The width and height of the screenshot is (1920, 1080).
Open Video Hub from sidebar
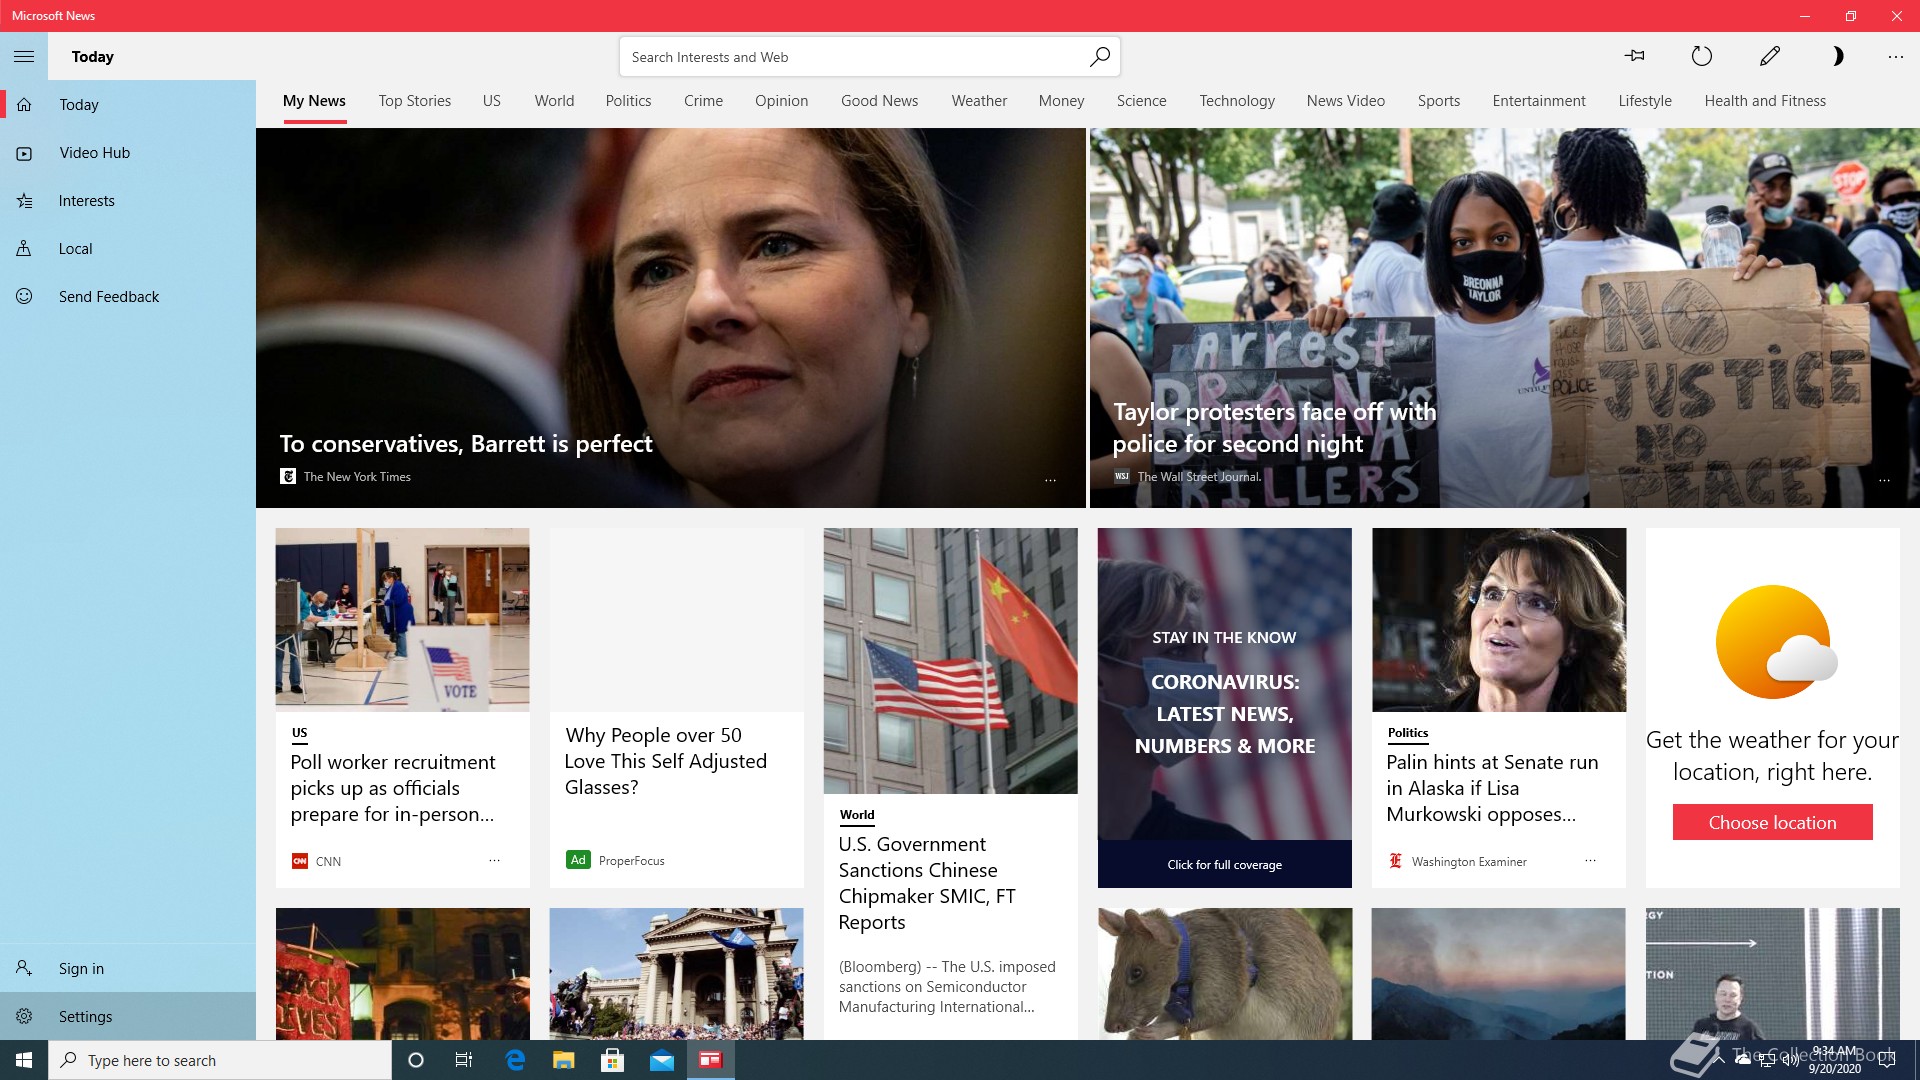click(128, 153)
